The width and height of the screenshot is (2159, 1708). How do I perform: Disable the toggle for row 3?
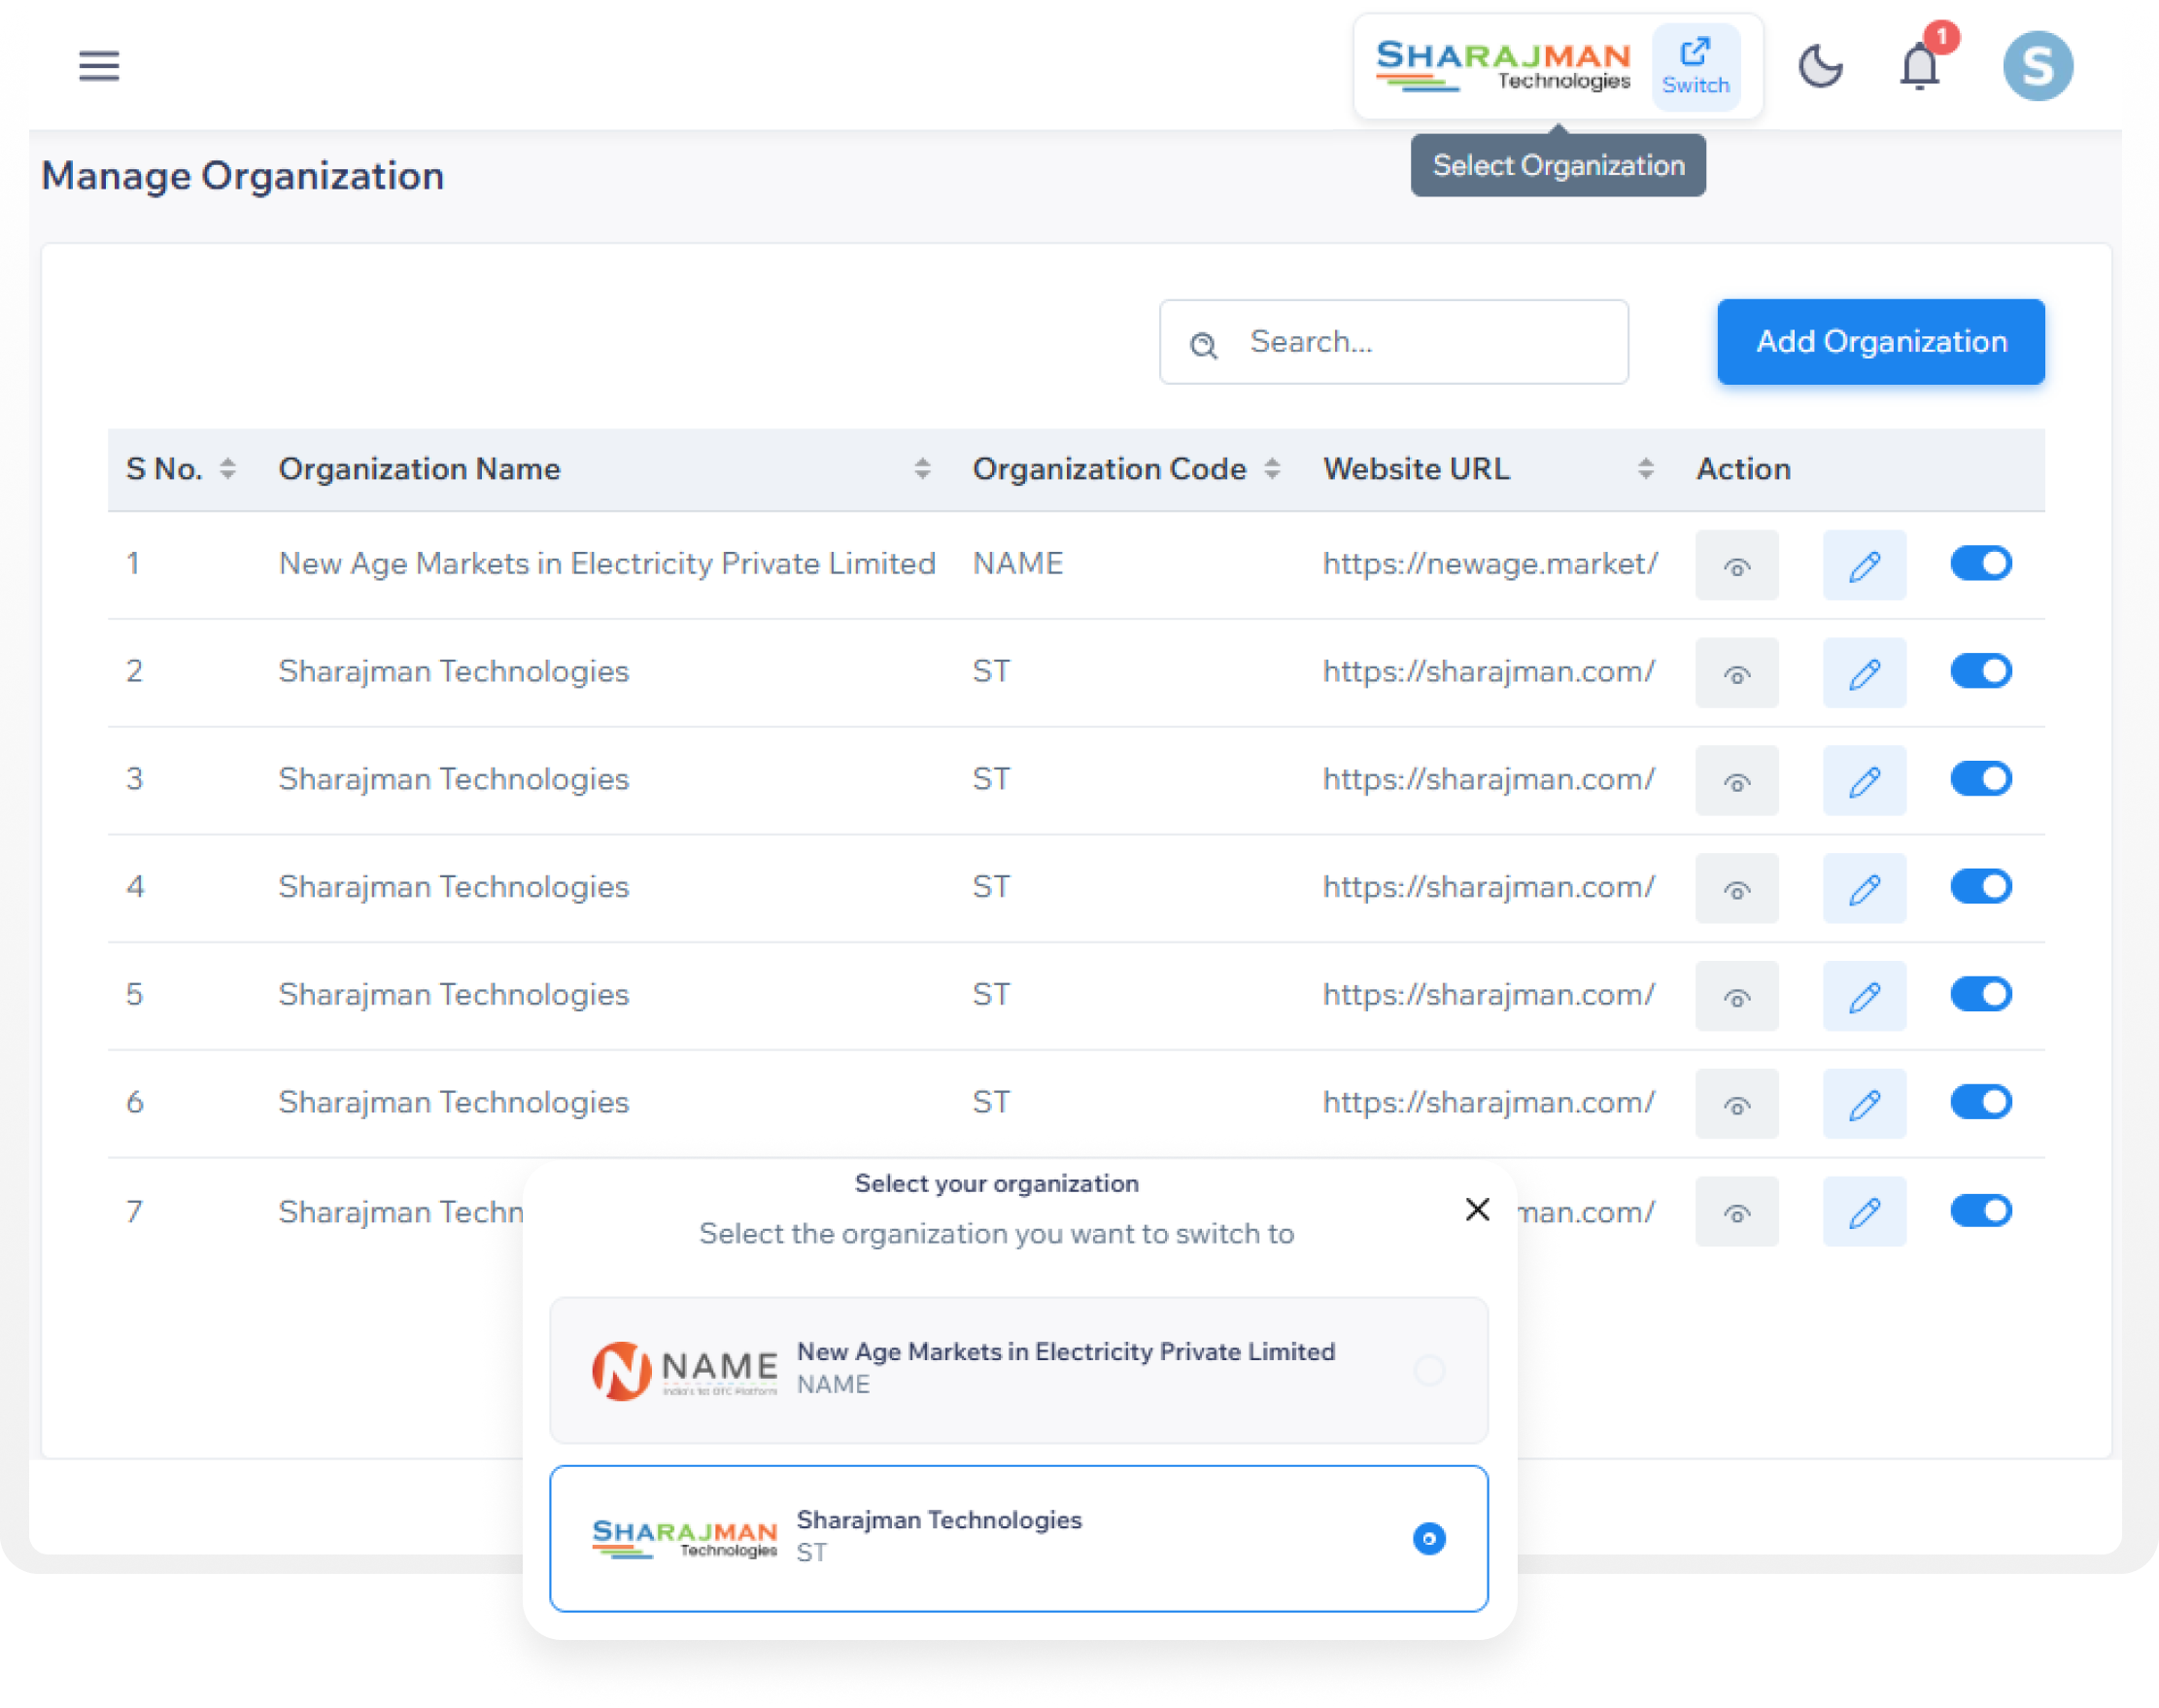tap(1981, 779)
